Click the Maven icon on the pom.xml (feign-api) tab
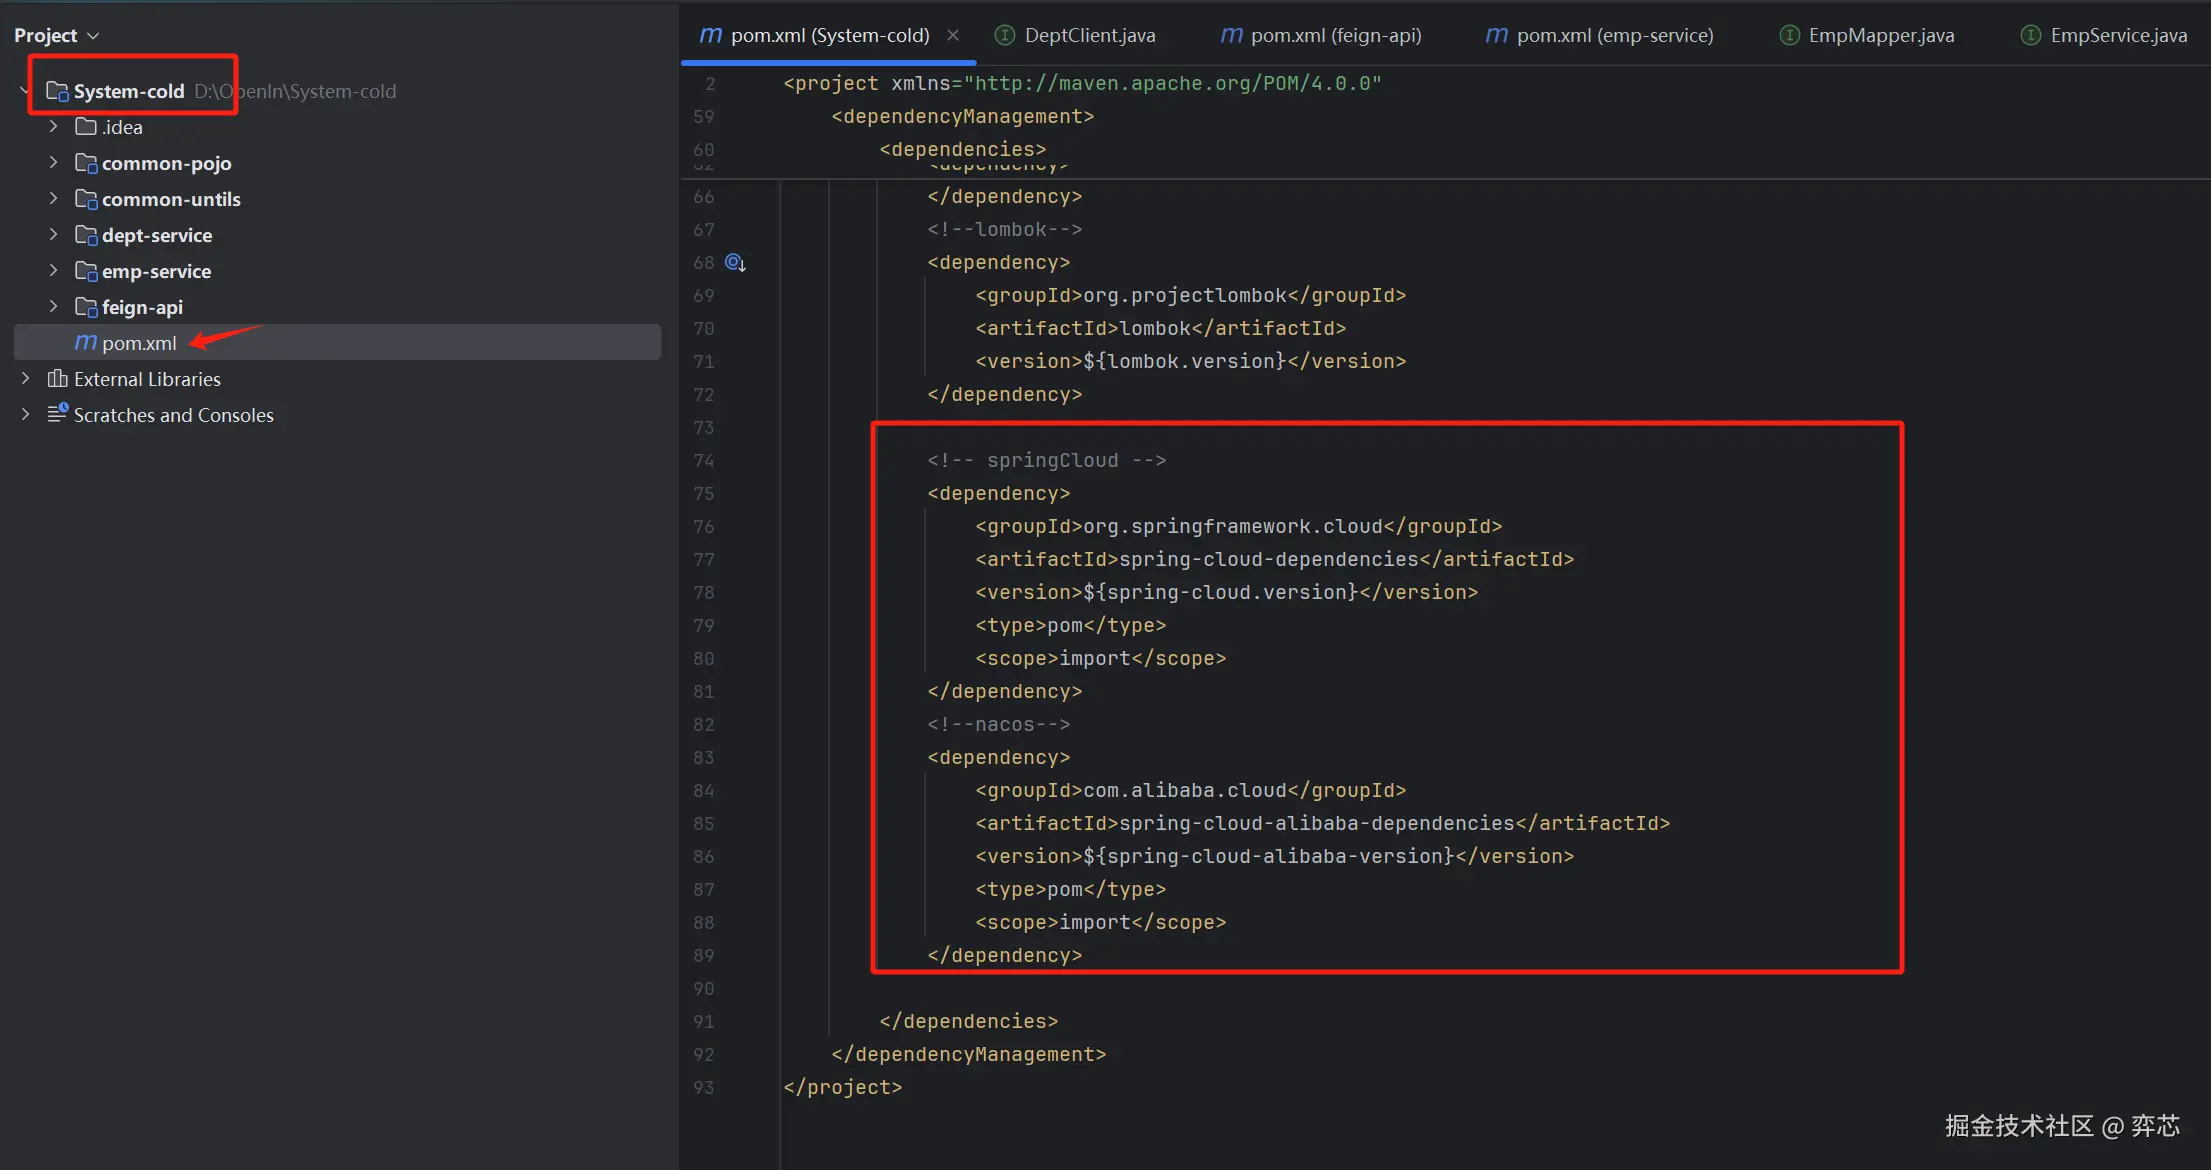Screen dimensions: 2211x1170 pyautogui.click(x=1232, y=35)
